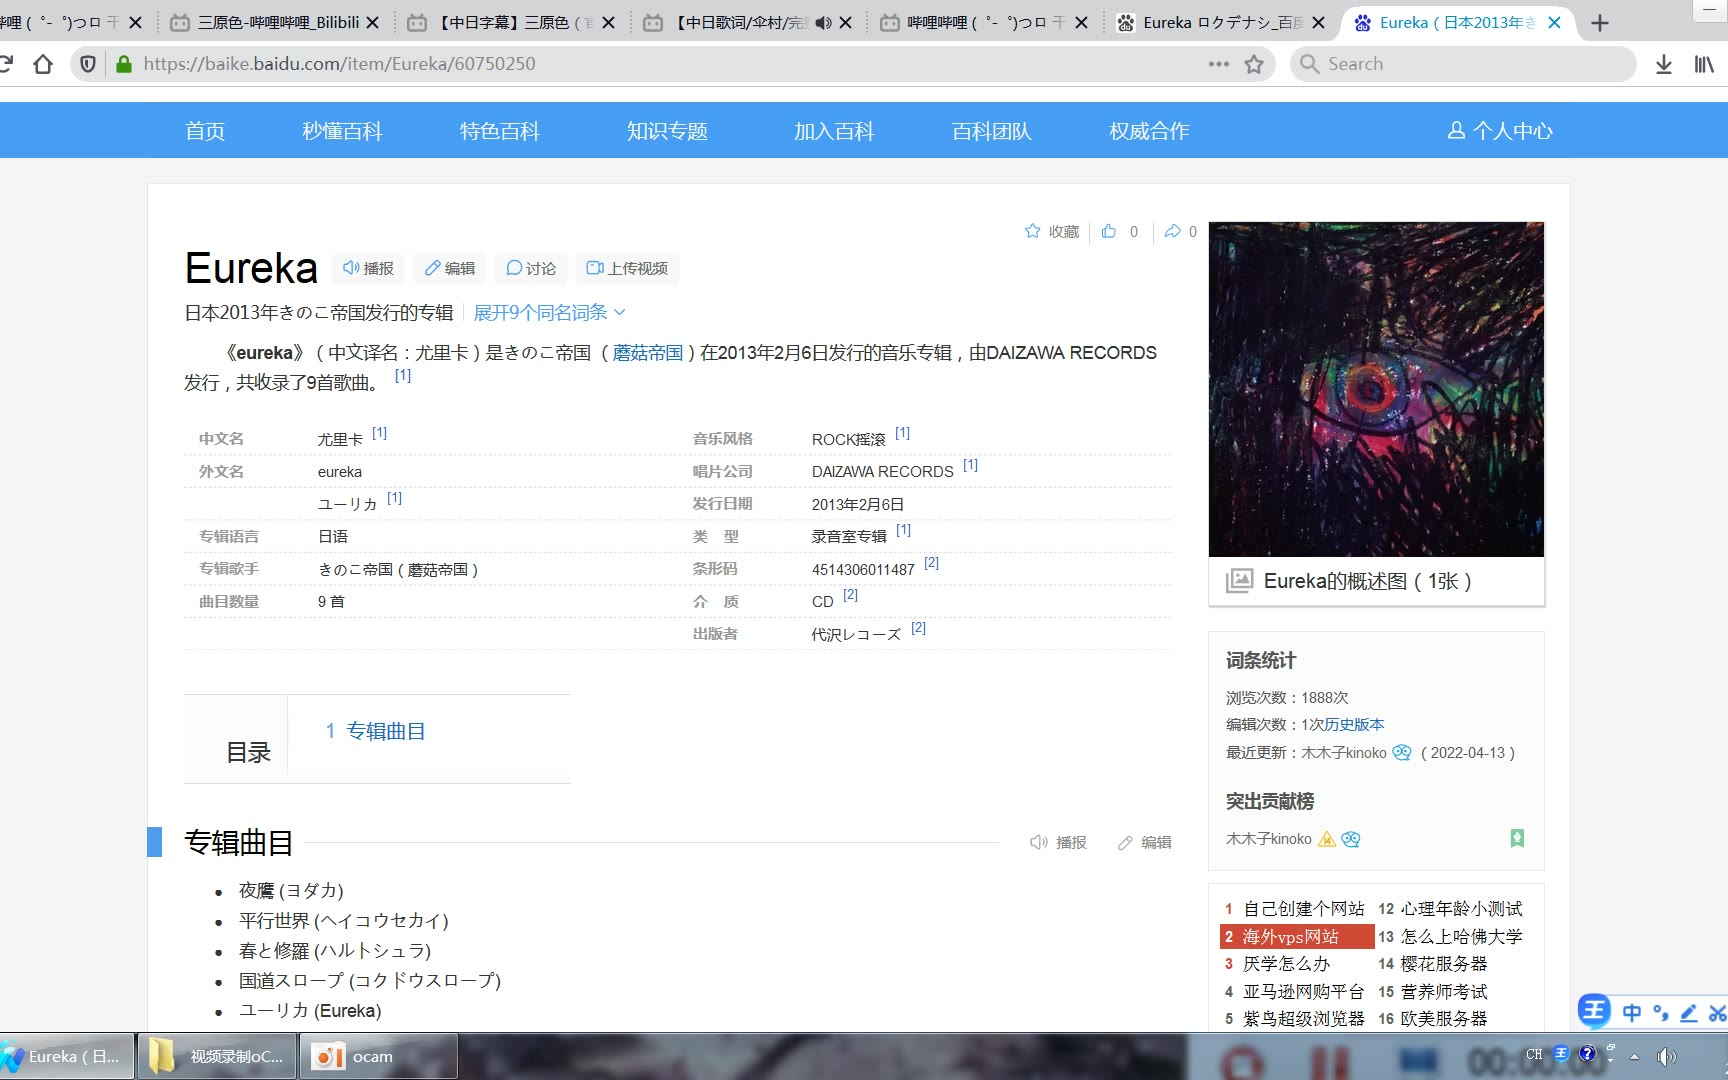Click reference [1] after ユーリカ
1728x1080 pixels.
pyautogui.click(x=394, y=498)
